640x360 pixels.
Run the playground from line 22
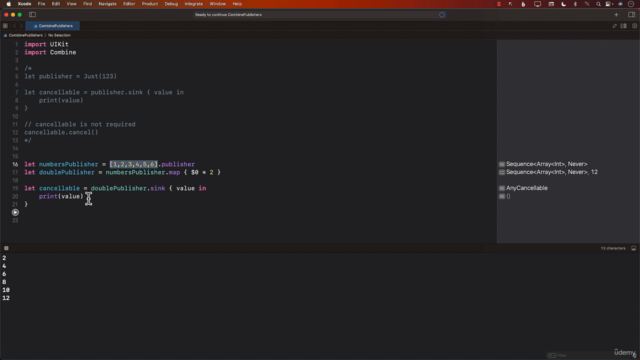15,212
